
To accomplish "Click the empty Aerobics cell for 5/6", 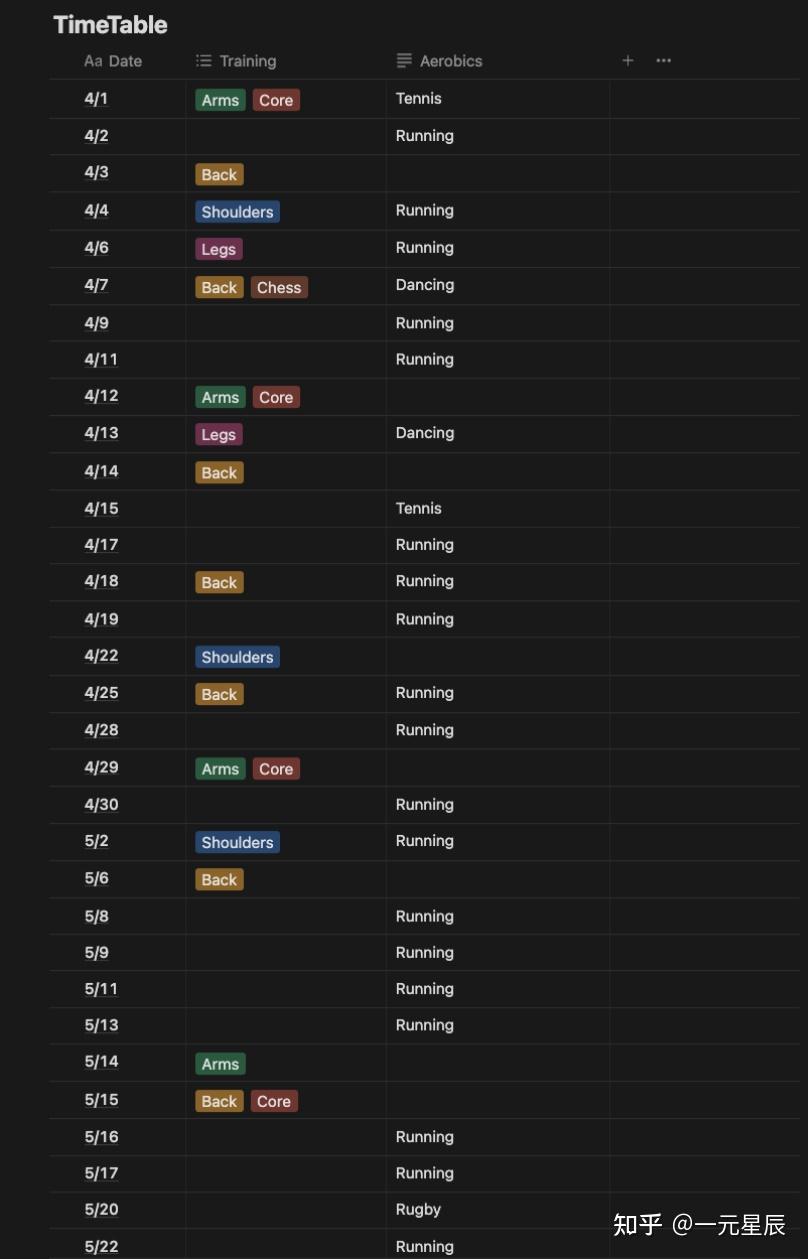I will click(498, 880).
